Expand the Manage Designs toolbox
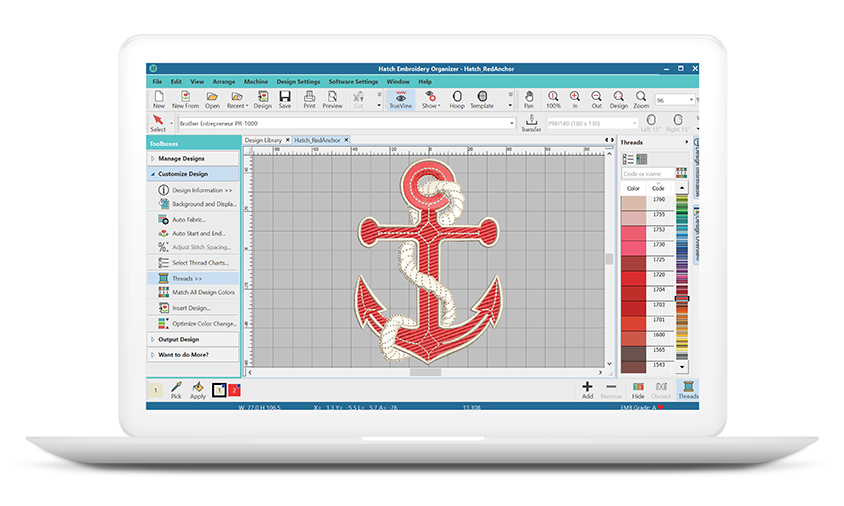 coord(193,159)
